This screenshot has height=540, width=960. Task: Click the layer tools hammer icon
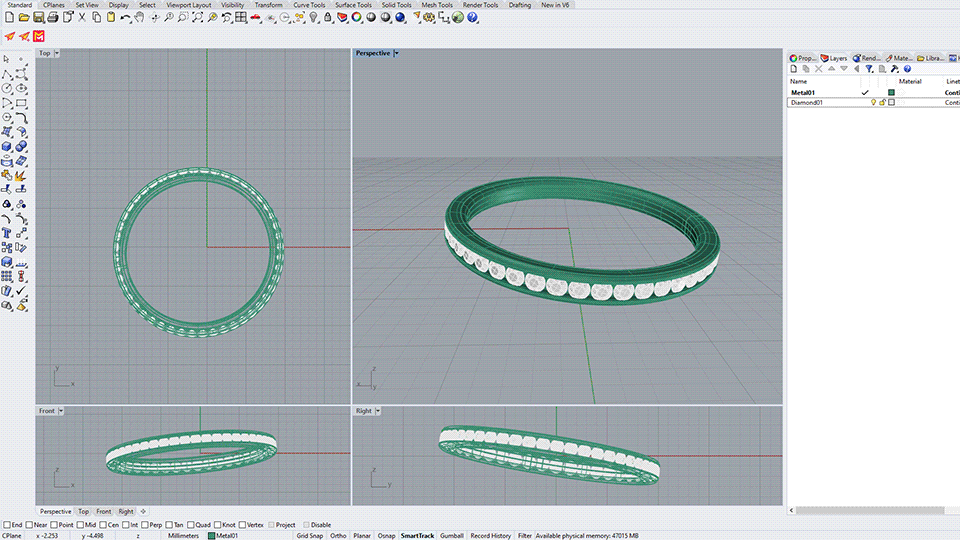894,69
